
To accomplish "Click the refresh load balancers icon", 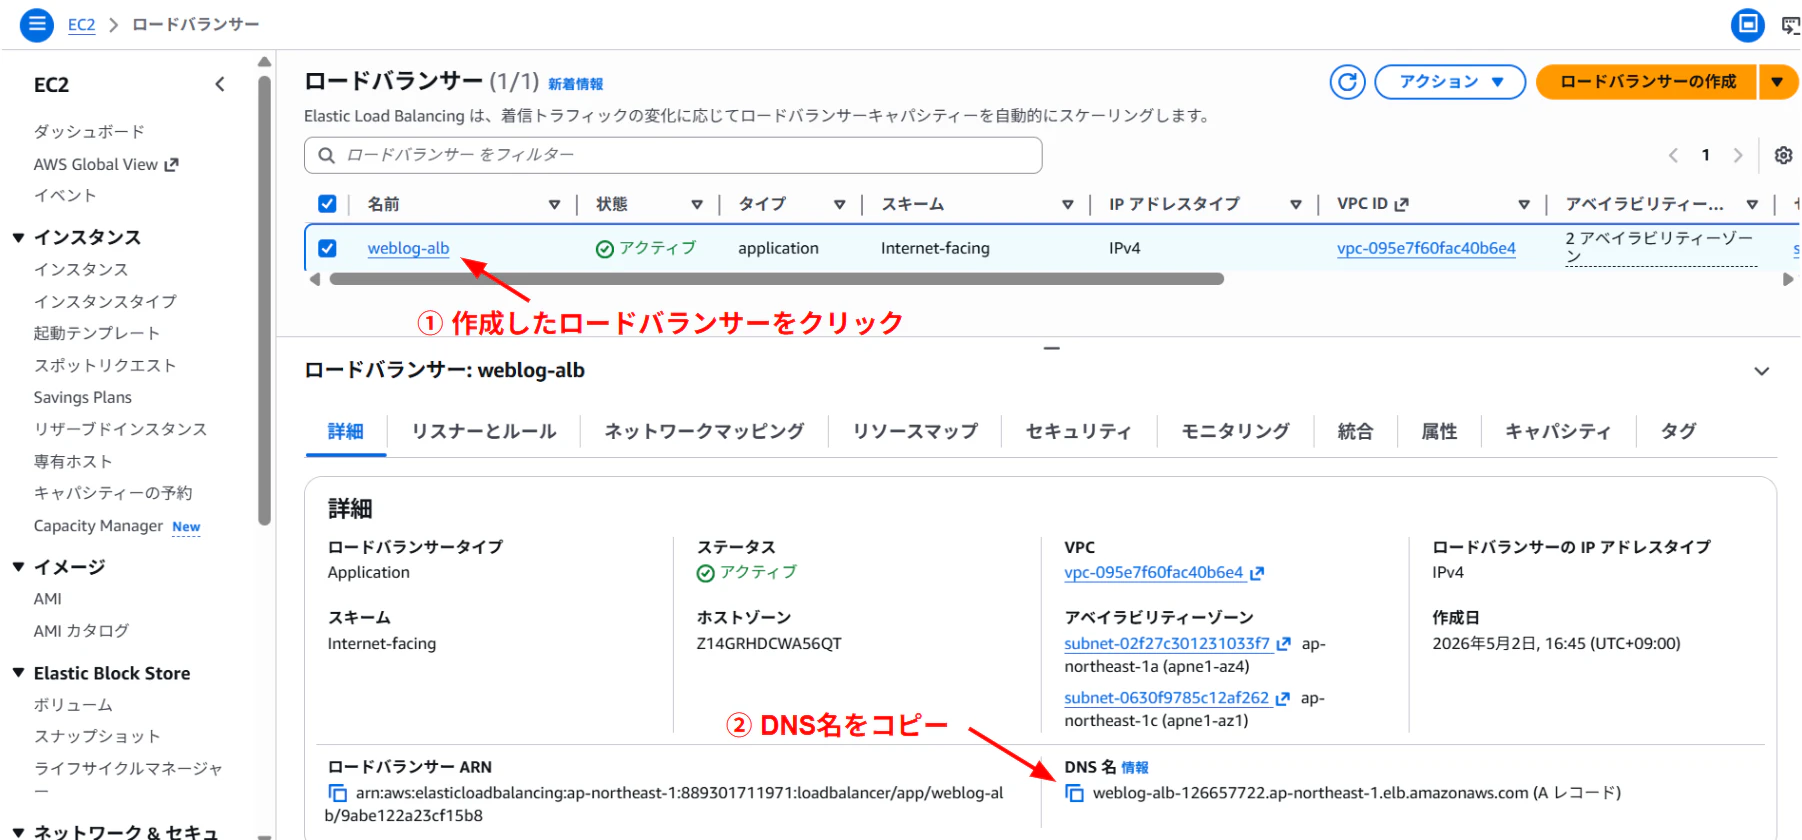I will click(x=1347, y=82).
